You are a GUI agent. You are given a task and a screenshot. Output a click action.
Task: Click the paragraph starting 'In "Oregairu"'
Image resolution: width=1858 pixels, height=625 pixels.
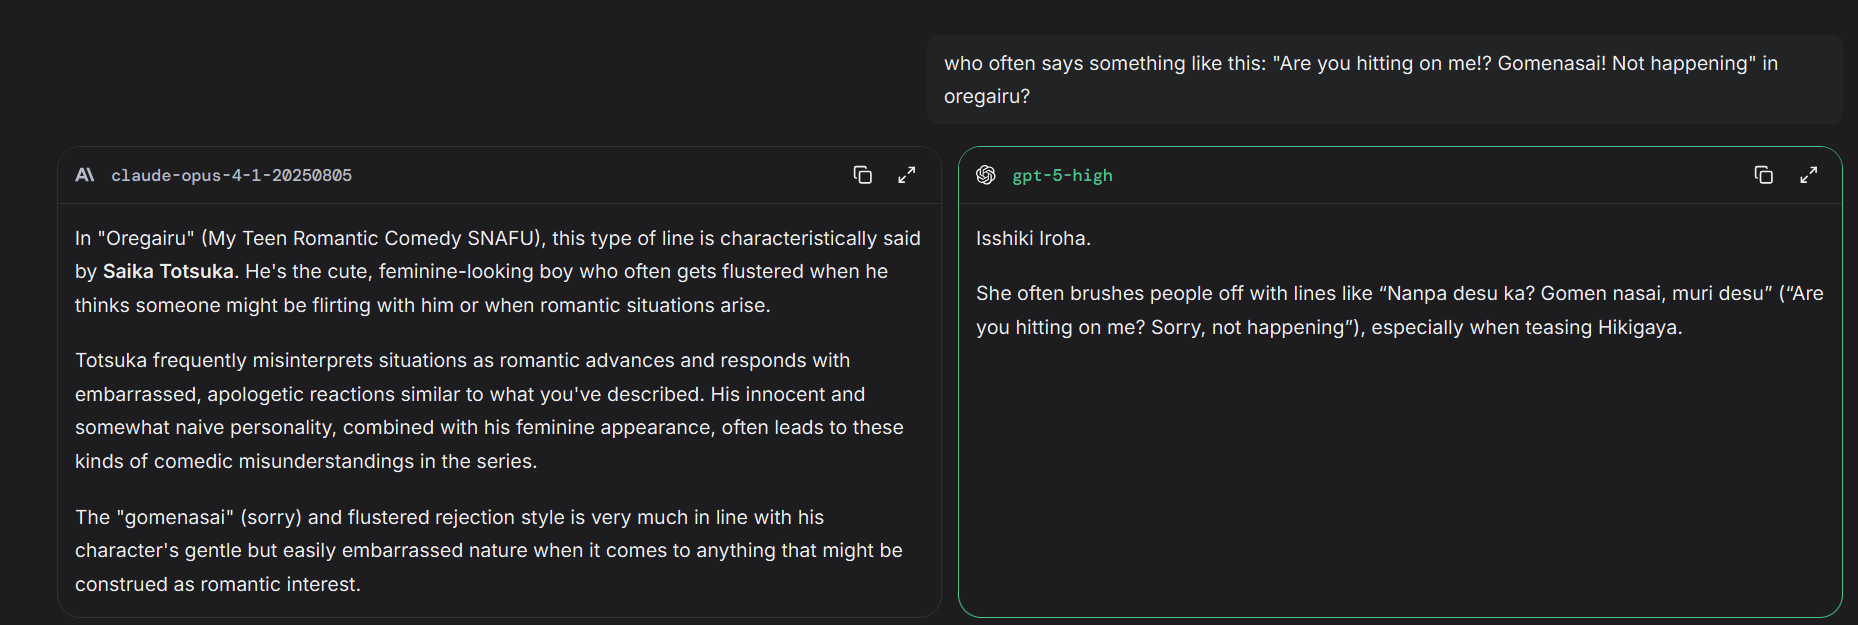[x=497, y=272]
